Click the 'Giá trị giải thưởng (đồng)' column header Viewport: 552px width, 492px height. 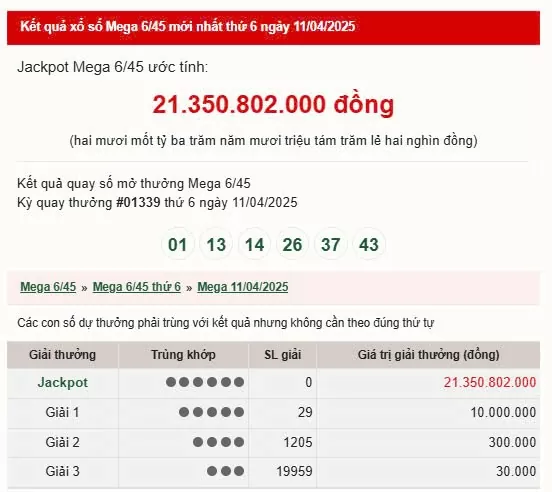(x=428, y=355)
